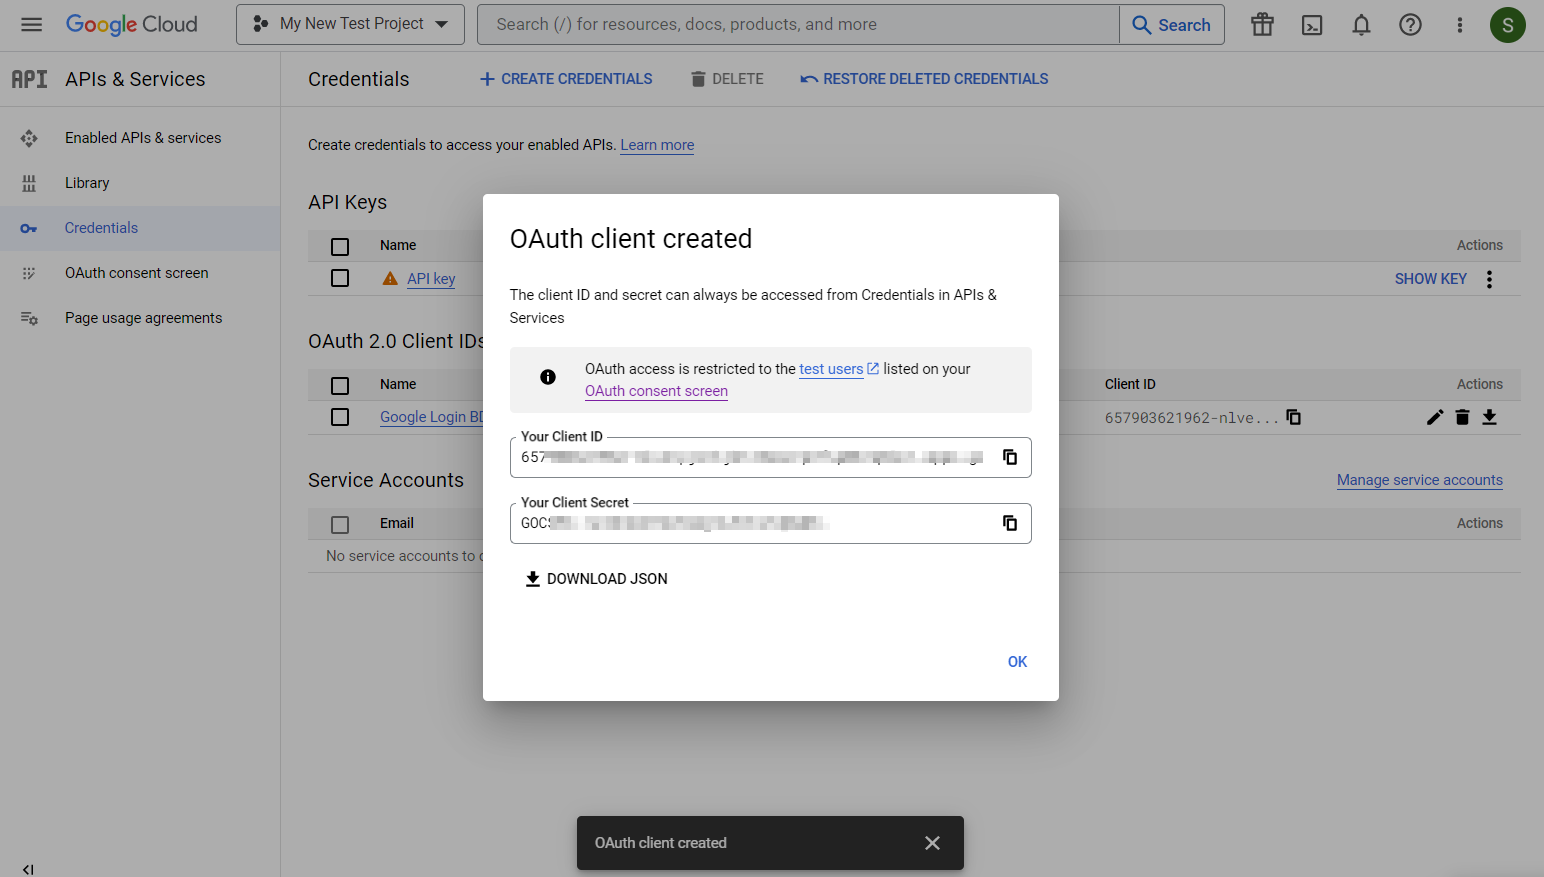1544x877 pixels.
Task: Click the Google Cloud logo
Action: click(131, 24)
